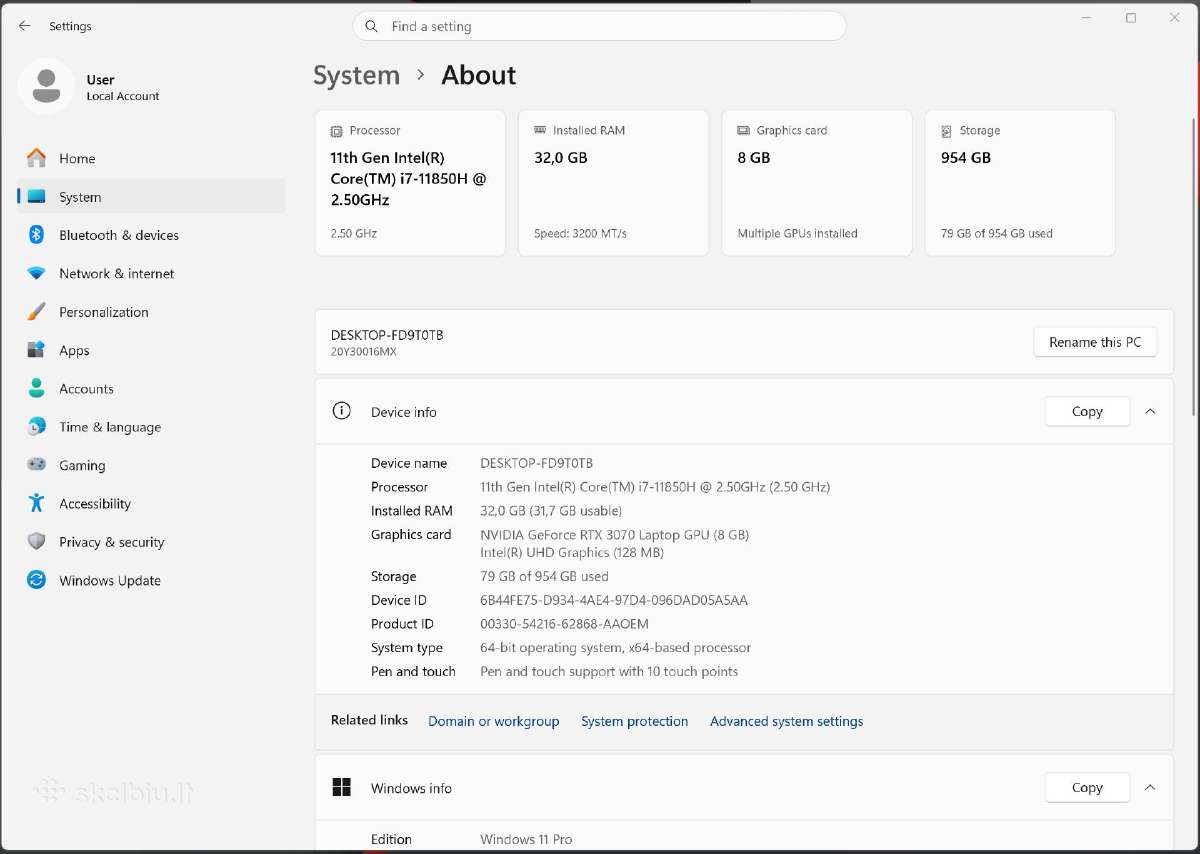
Task: Click the Pen and touch support value
Action: pyautogui.click(x=609, y=672)
